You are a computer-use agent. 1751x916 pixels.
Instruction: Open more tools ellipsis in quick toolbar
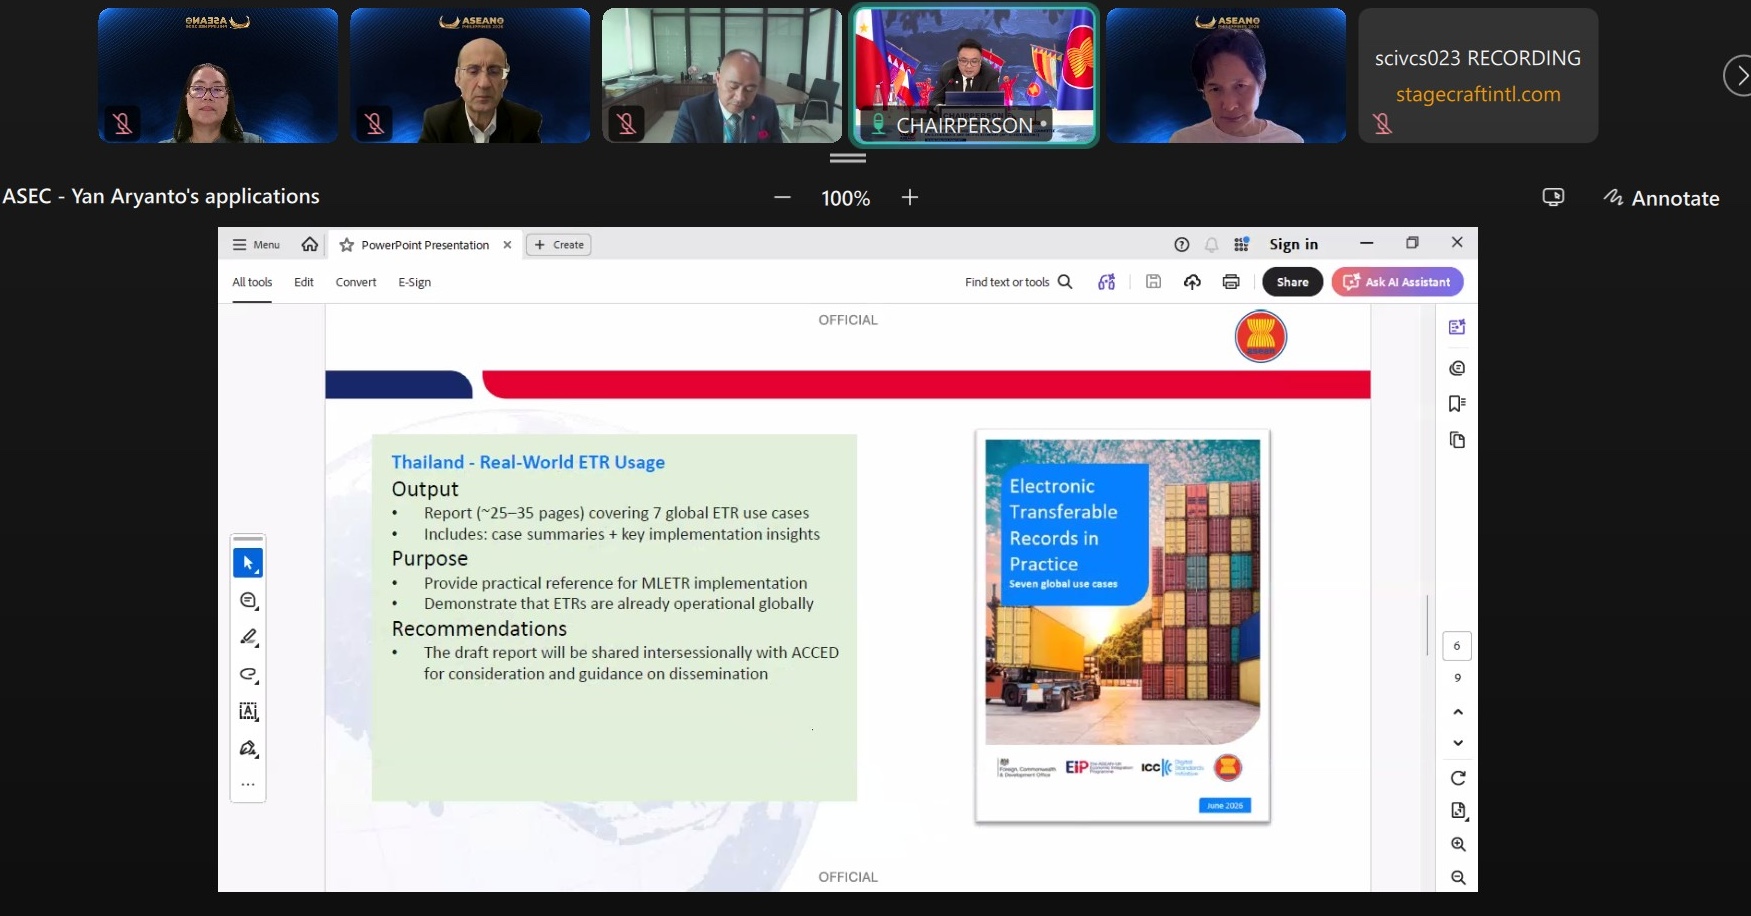[248, 785]
